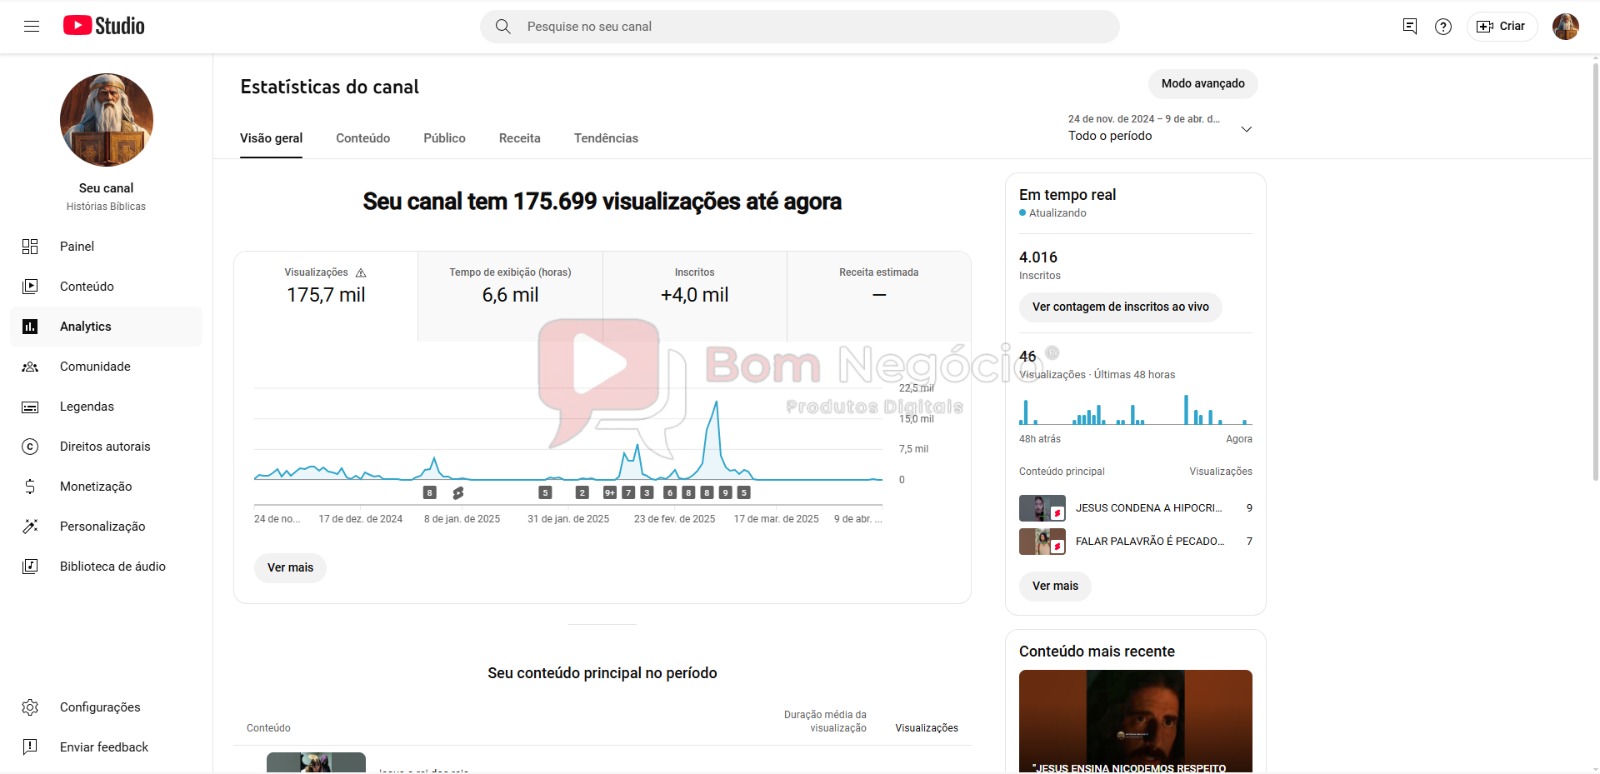Viewport: 1600px width, 774px height.
Task: Click the Em tempo real heading
Action: click(x=1067, y=195)
